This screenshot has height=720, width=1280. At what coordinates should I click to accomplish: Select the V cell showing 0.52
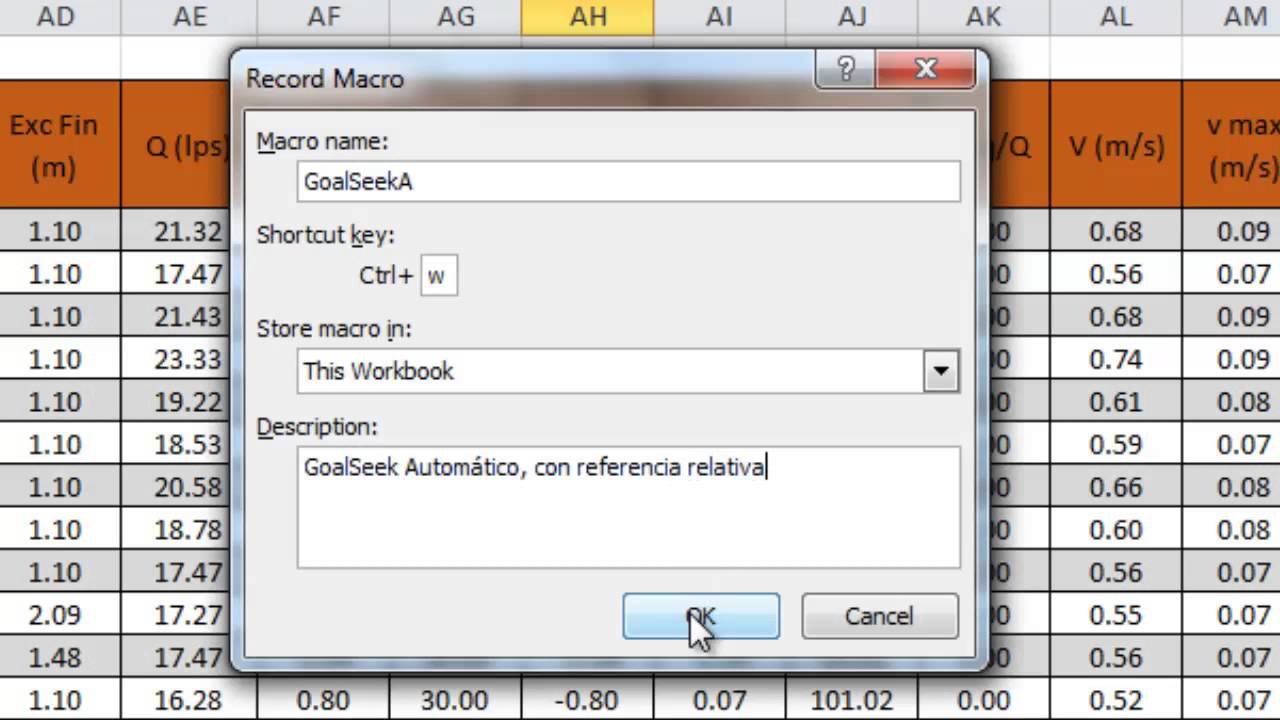pos(1115,700)
